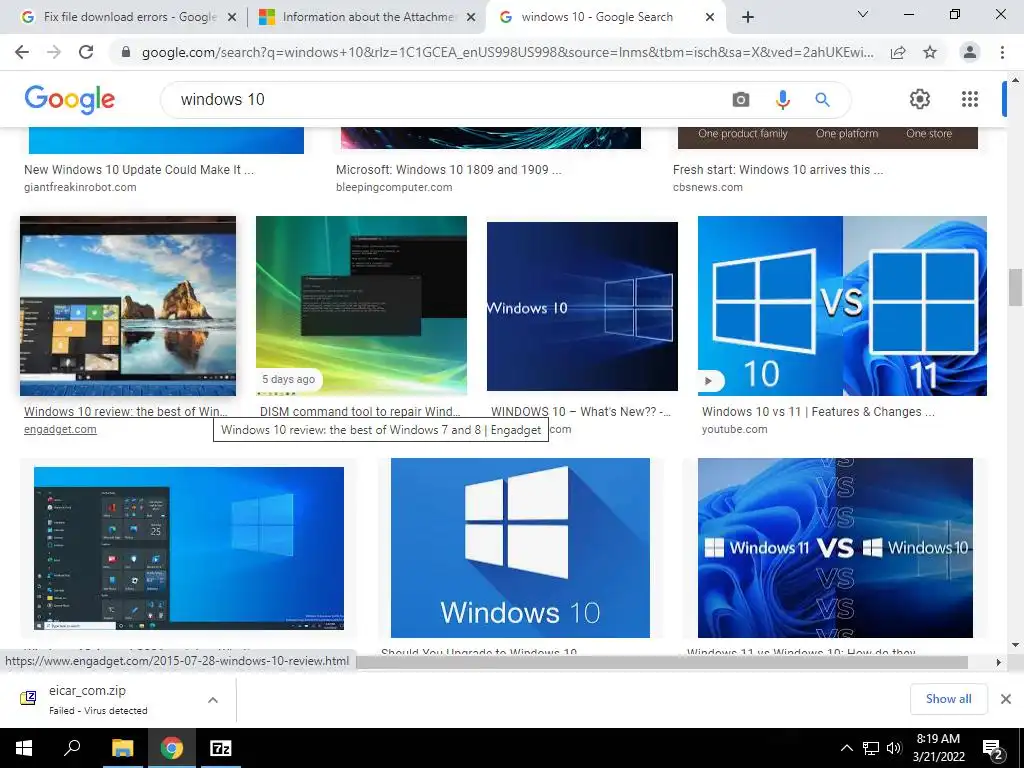
Task: Open youtube.com source link
Action: coord(735,429)
